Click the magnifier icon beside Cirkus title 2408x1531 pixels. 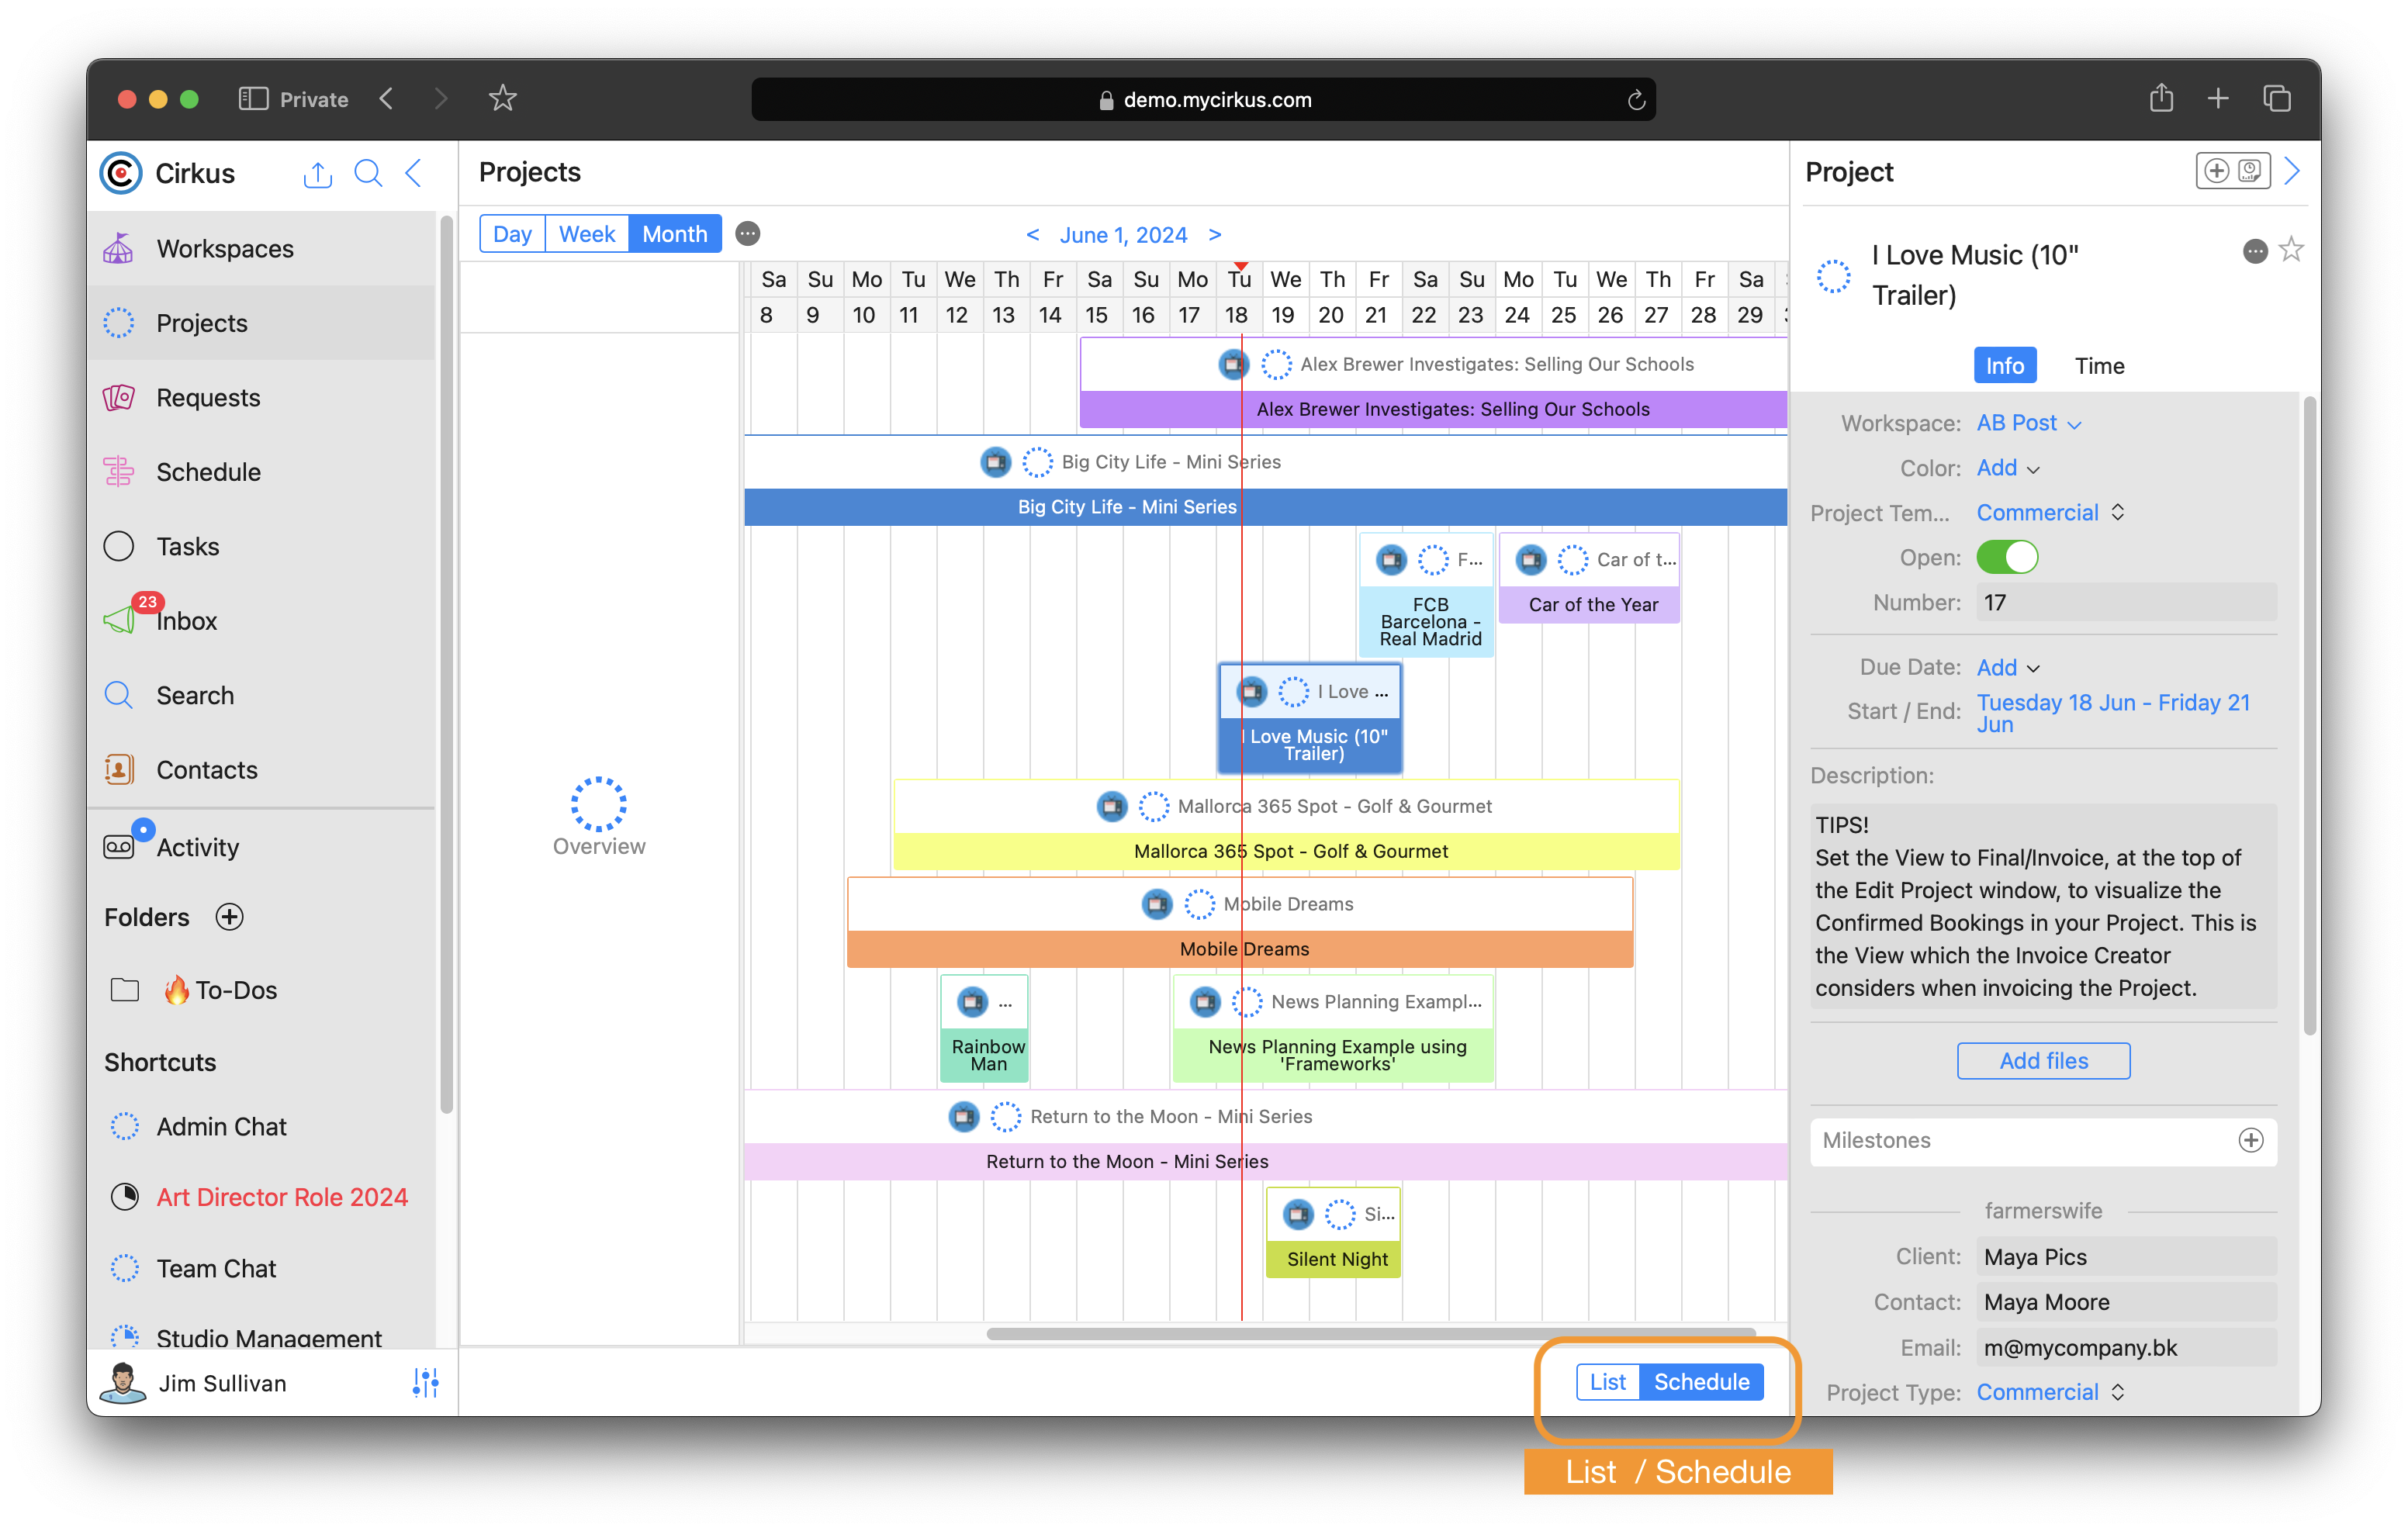pyautogui.click(x=368, y=174)
